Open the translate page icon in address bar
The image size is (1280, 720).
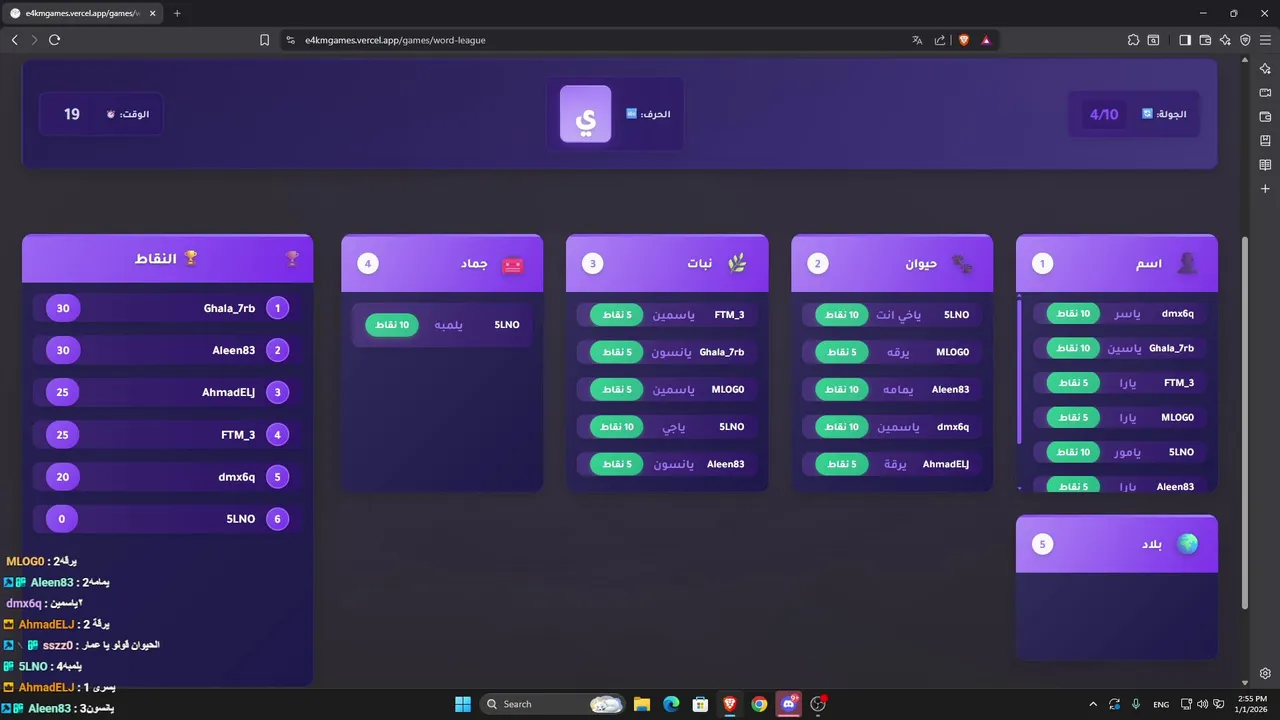917,40
